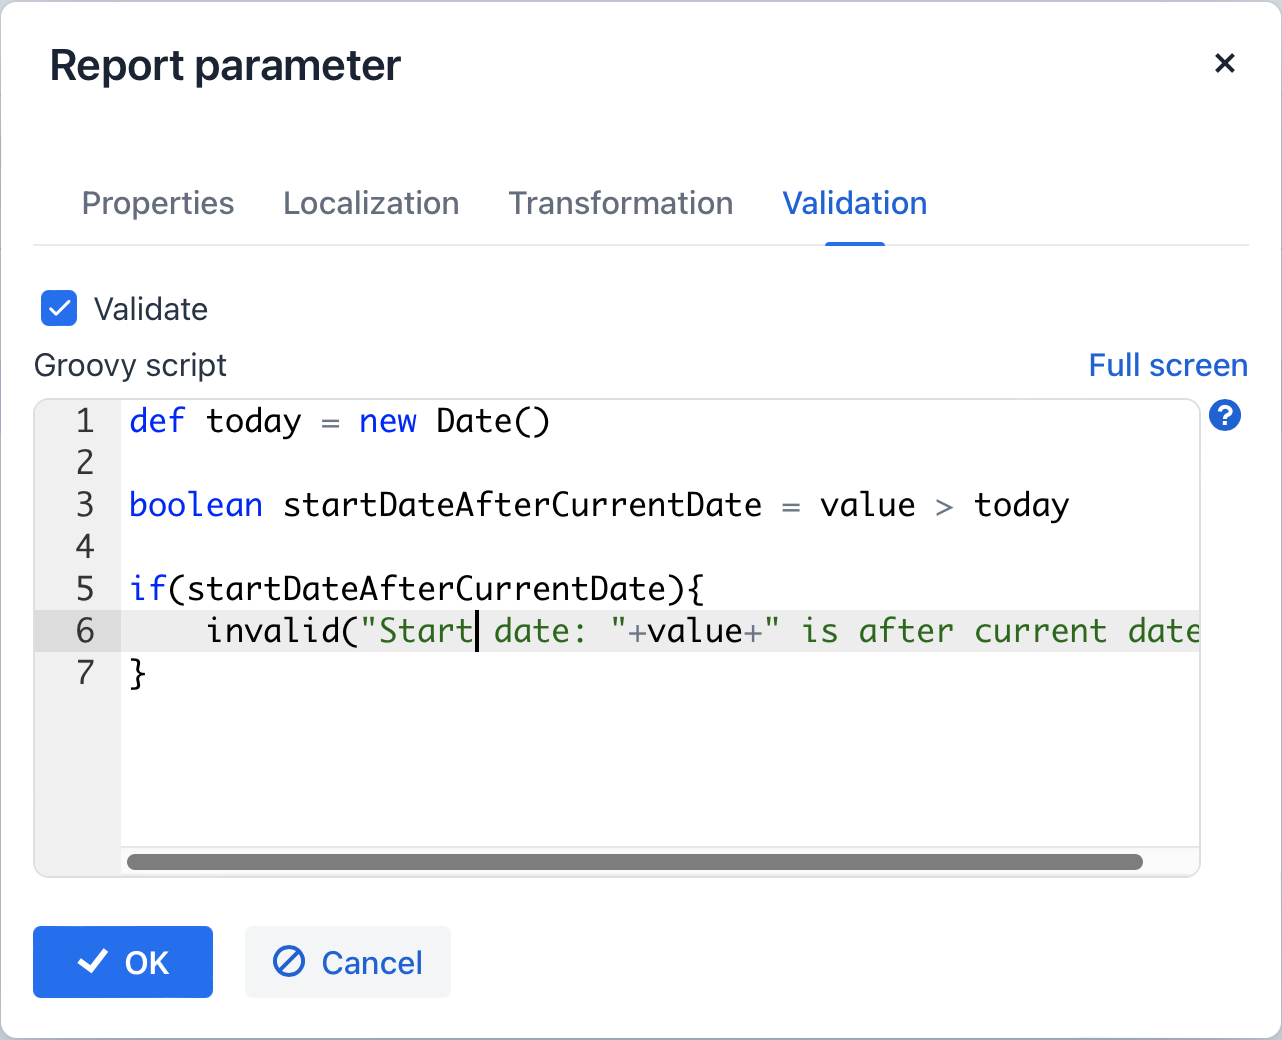Cancel the dialog
Screen dimensions: 1282x1040
(348, 962)
